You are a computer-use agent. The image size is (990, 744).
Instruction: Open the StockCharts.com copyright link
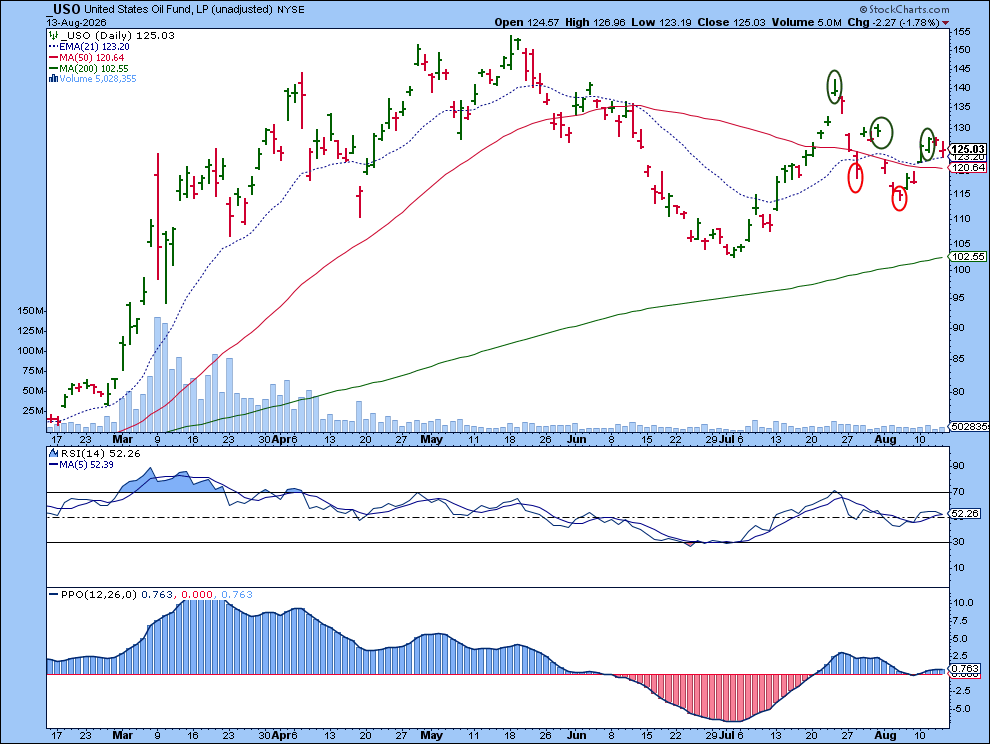904,9
